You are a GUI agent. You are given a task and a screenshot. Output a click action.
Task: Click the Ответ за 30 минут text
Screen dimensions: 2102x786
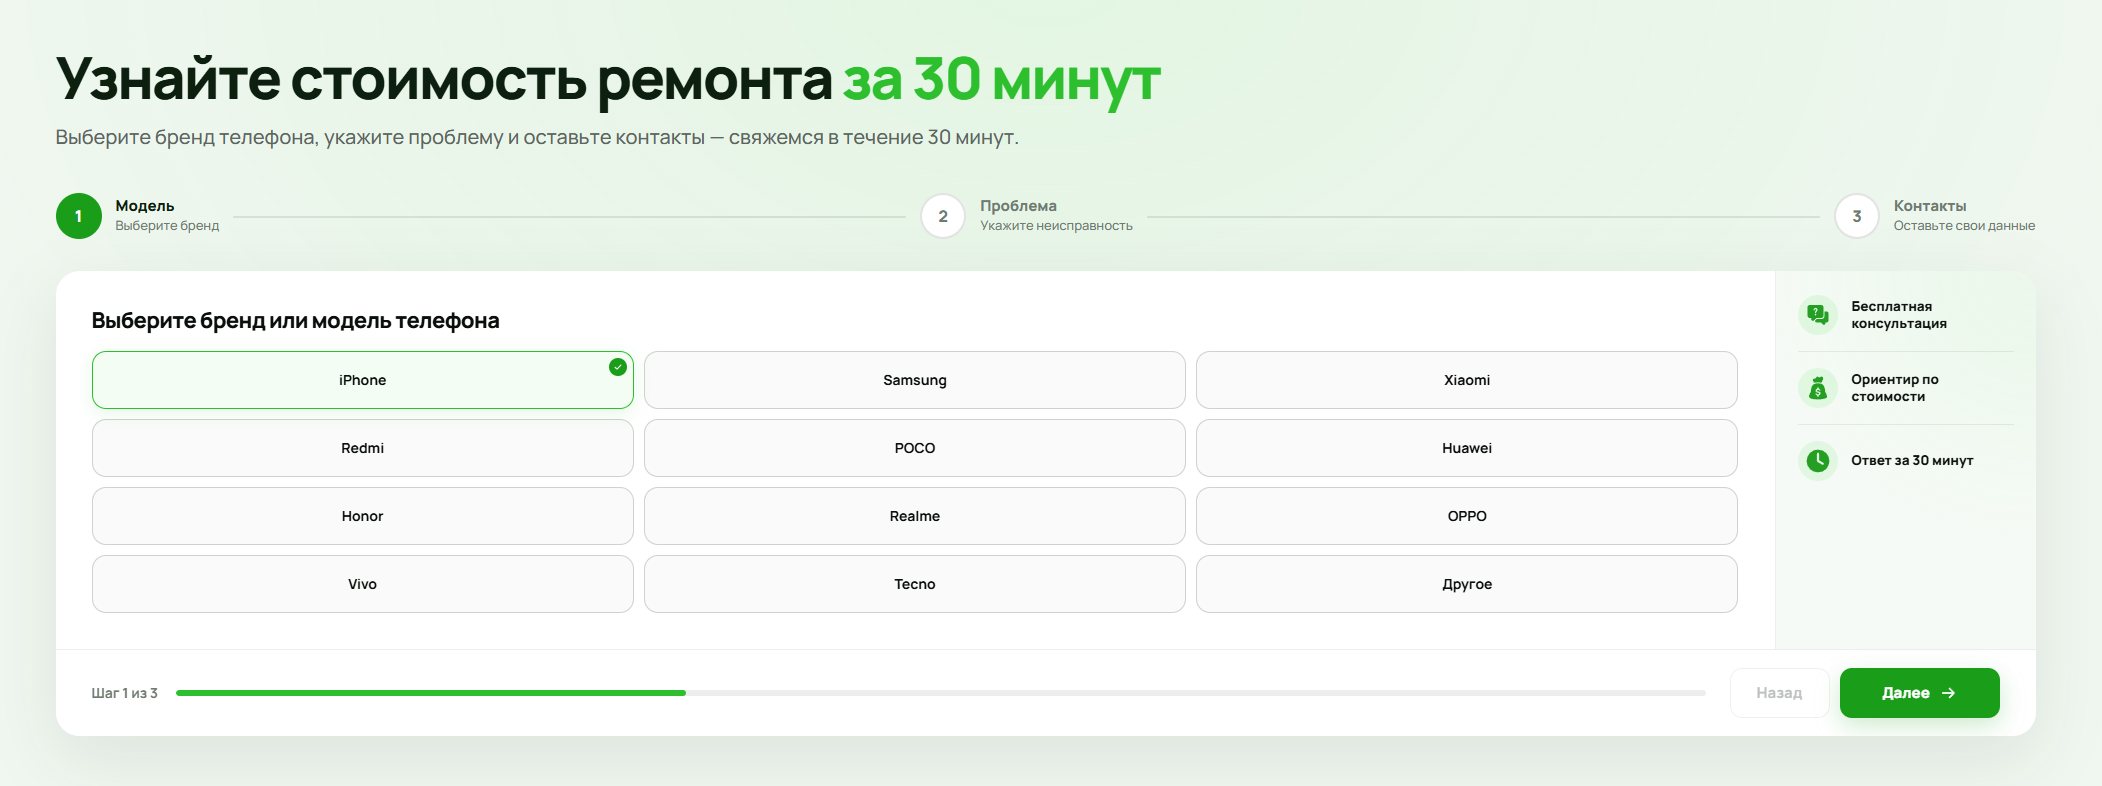click(1912, 461)
